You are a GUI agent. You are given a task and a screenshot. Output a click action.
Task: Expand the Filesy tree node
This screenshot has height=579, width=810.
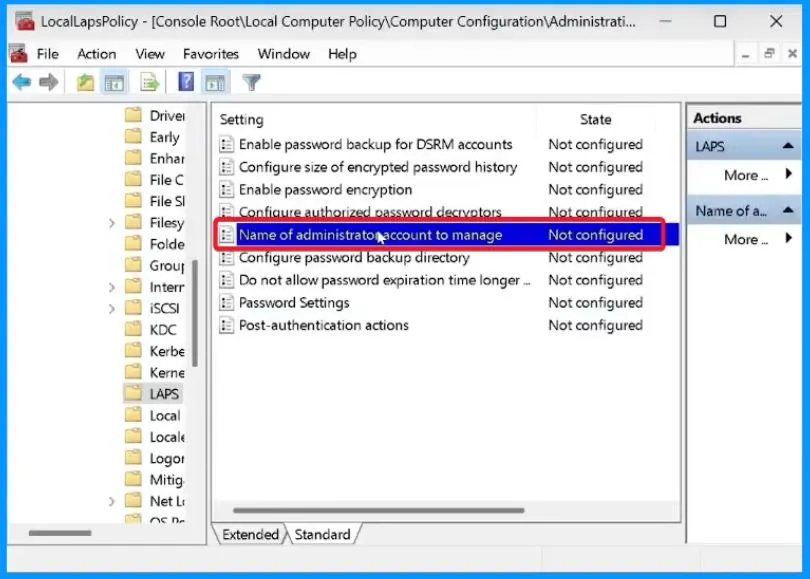pyautogui.click(x=112, y=223)
